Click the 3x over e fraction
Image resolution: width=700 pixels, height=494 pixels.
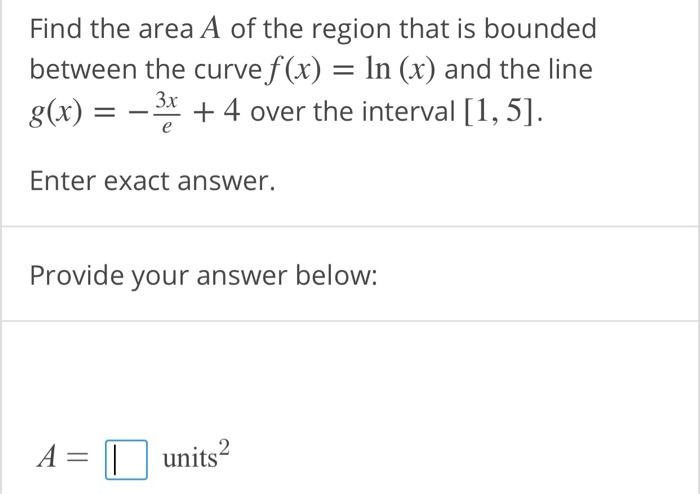(167, 112)
